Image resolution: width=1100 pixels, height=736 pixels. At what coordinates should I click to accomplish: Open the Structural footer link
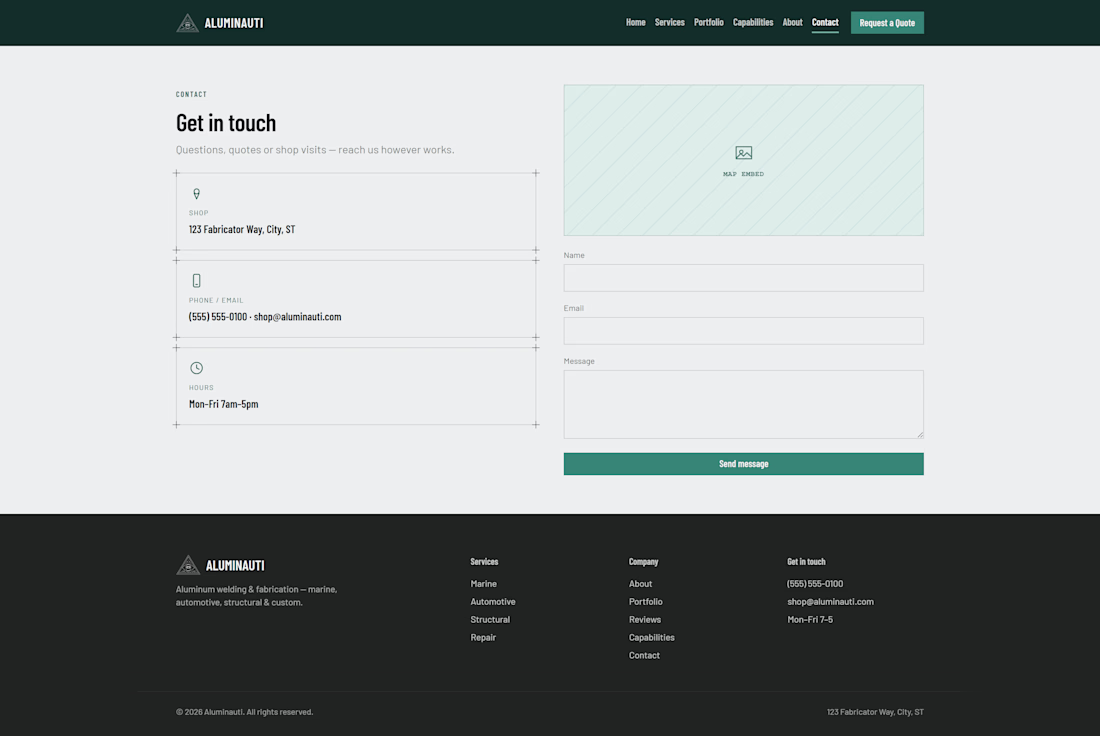click(490, 620)
